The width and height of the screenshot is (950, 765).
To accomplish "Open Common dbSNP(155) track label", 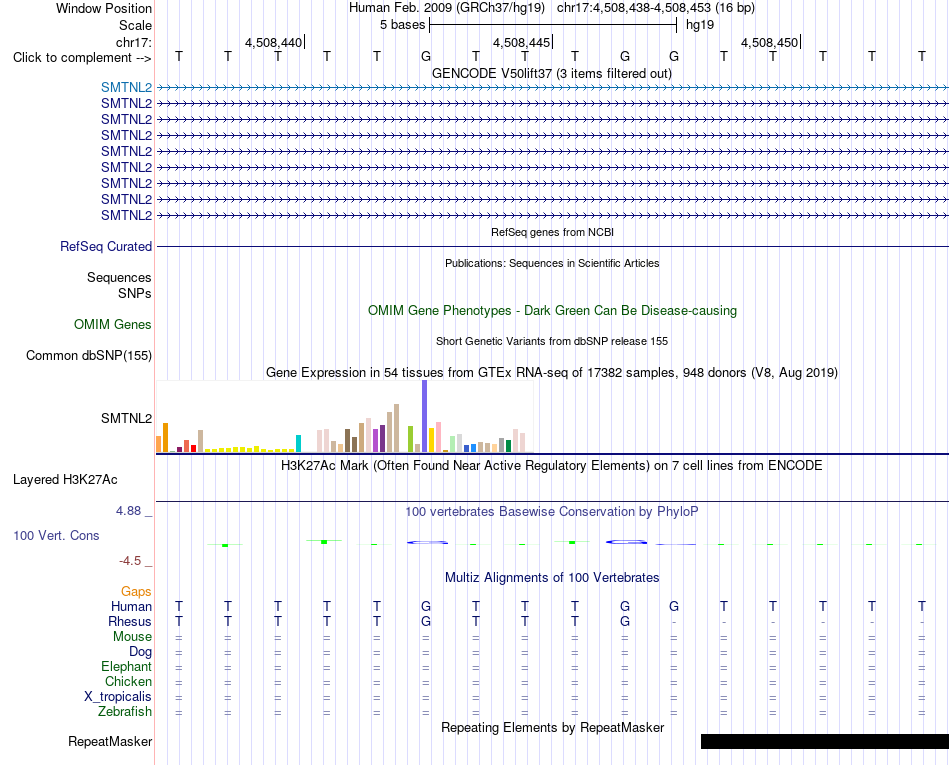I will coord(89,356).
